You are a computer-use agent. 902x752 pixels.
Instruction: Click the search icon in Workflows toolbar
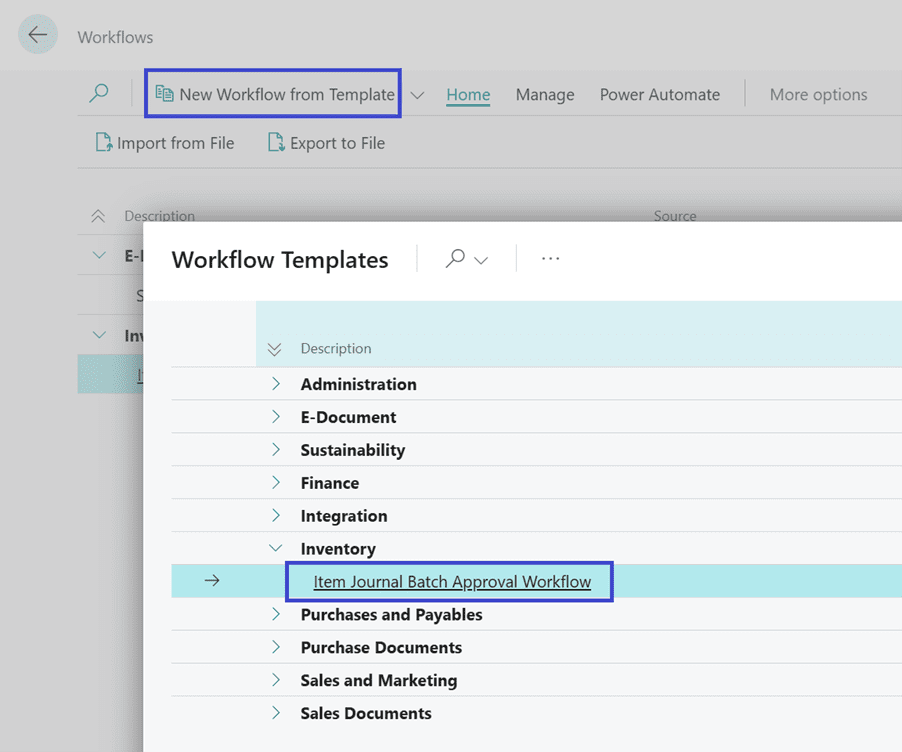(x=99, y=94)
